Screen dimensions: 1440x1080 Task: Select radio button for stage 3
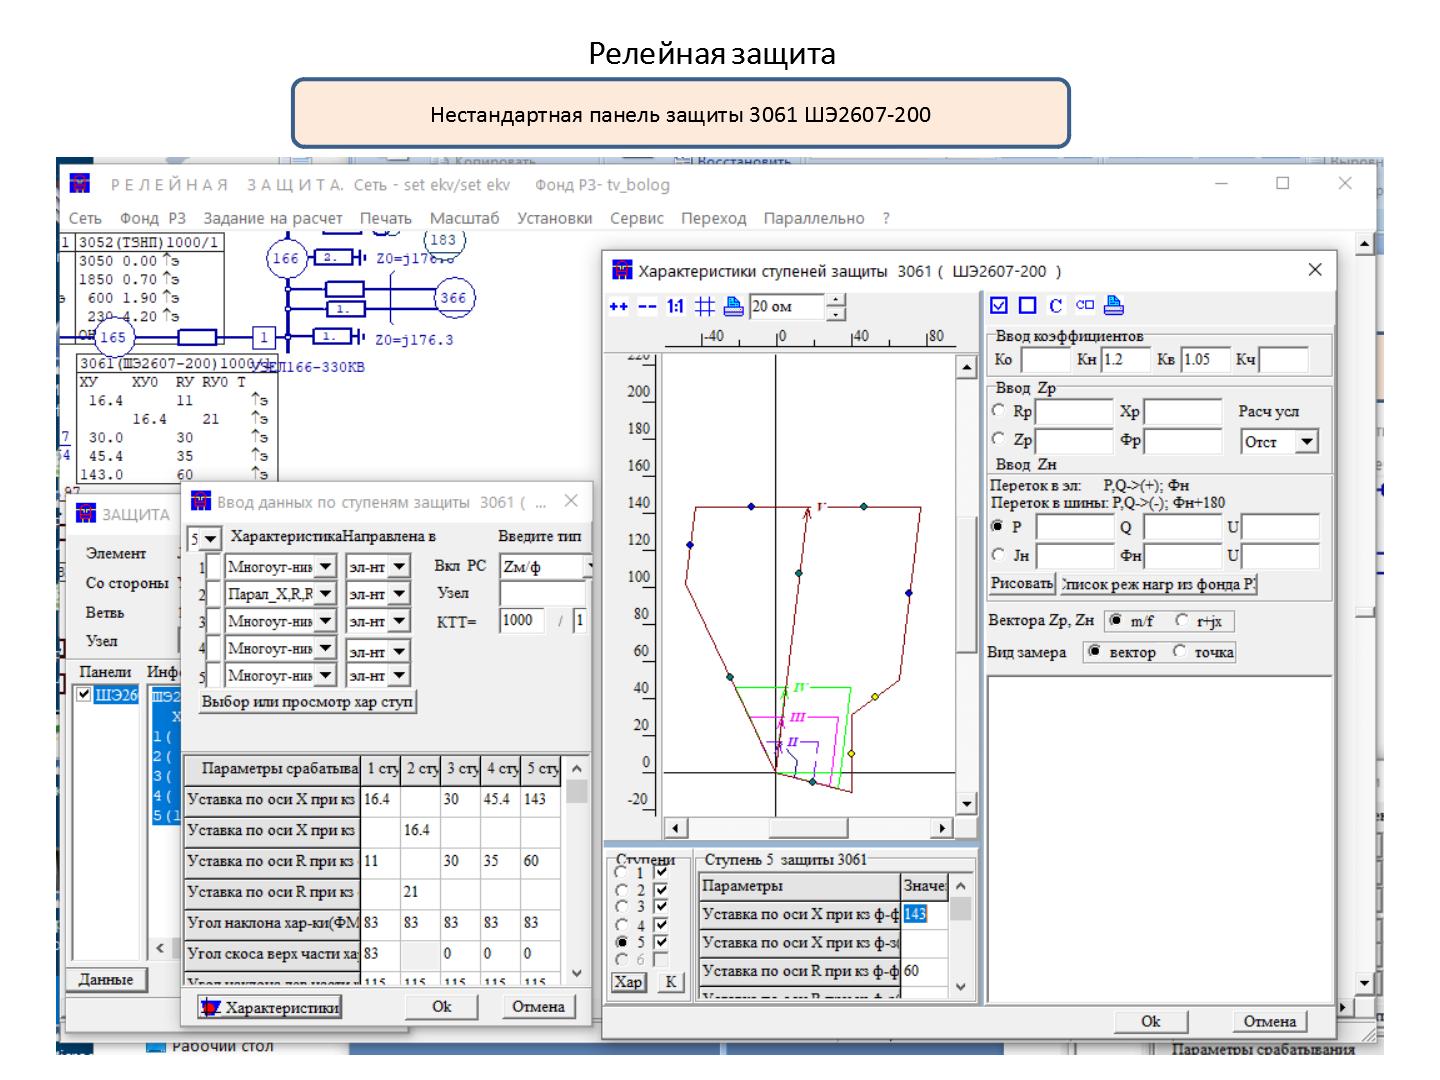pos(622,907)
